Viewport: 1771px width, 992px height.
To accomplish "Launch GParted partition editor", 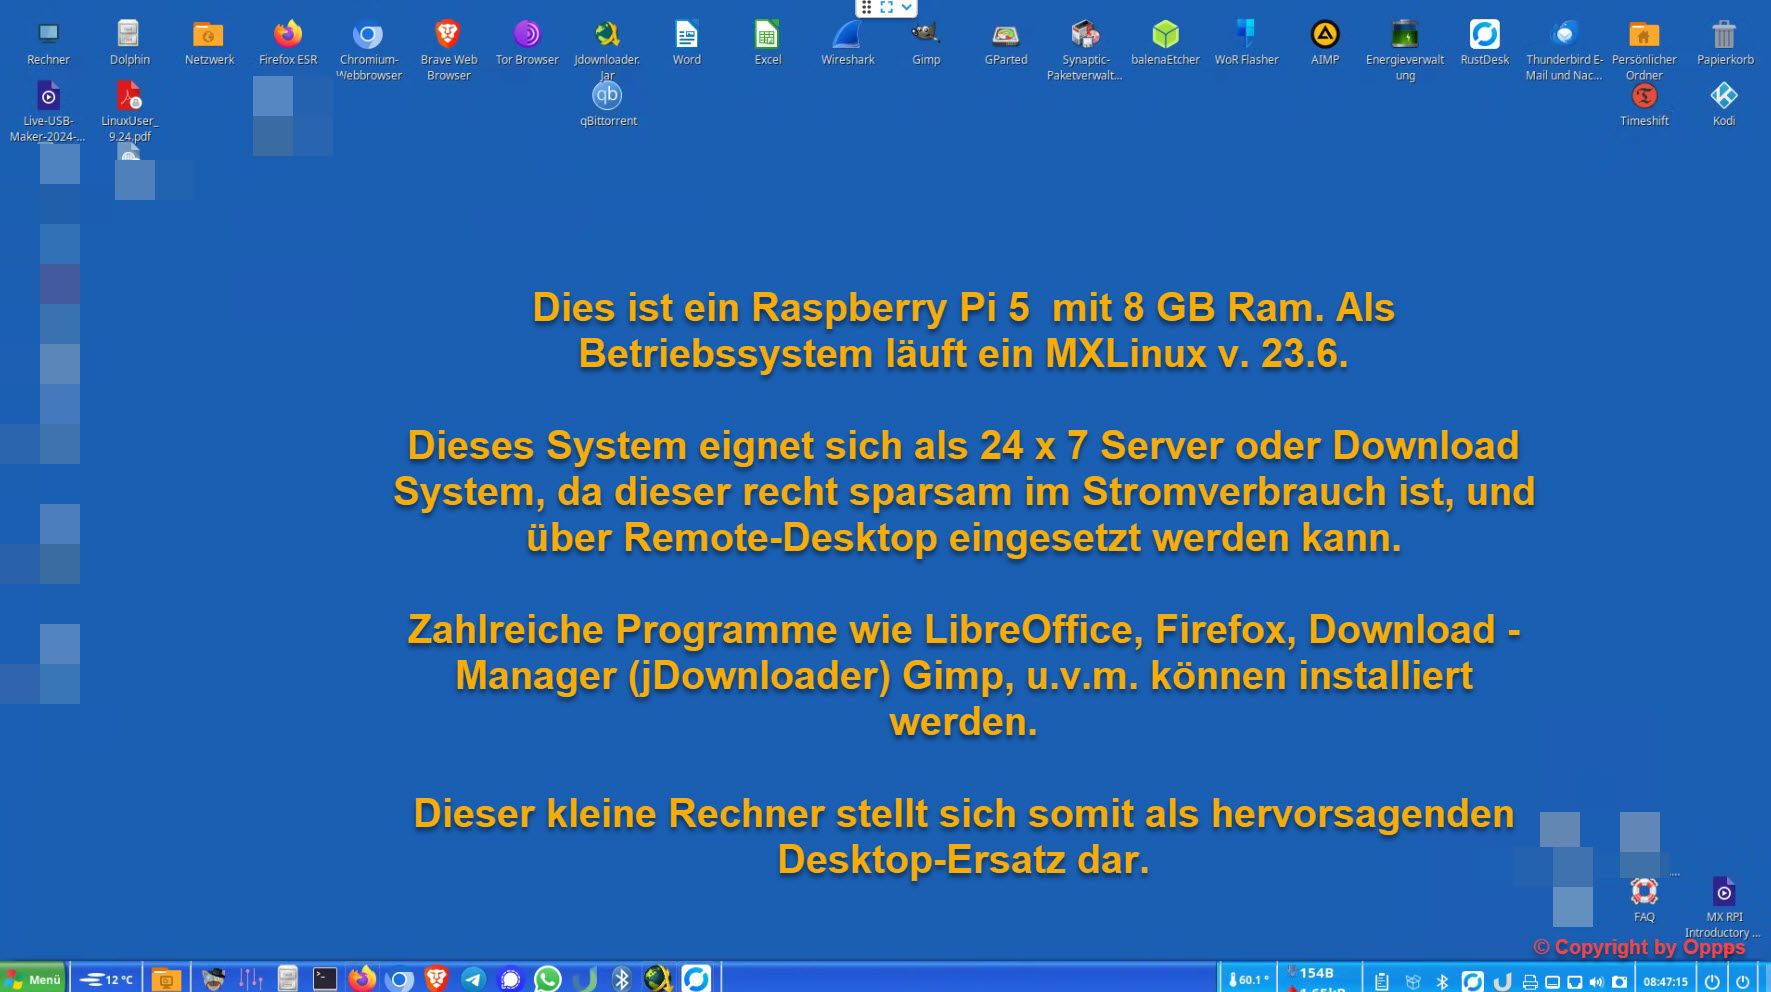I will 1004,33.
